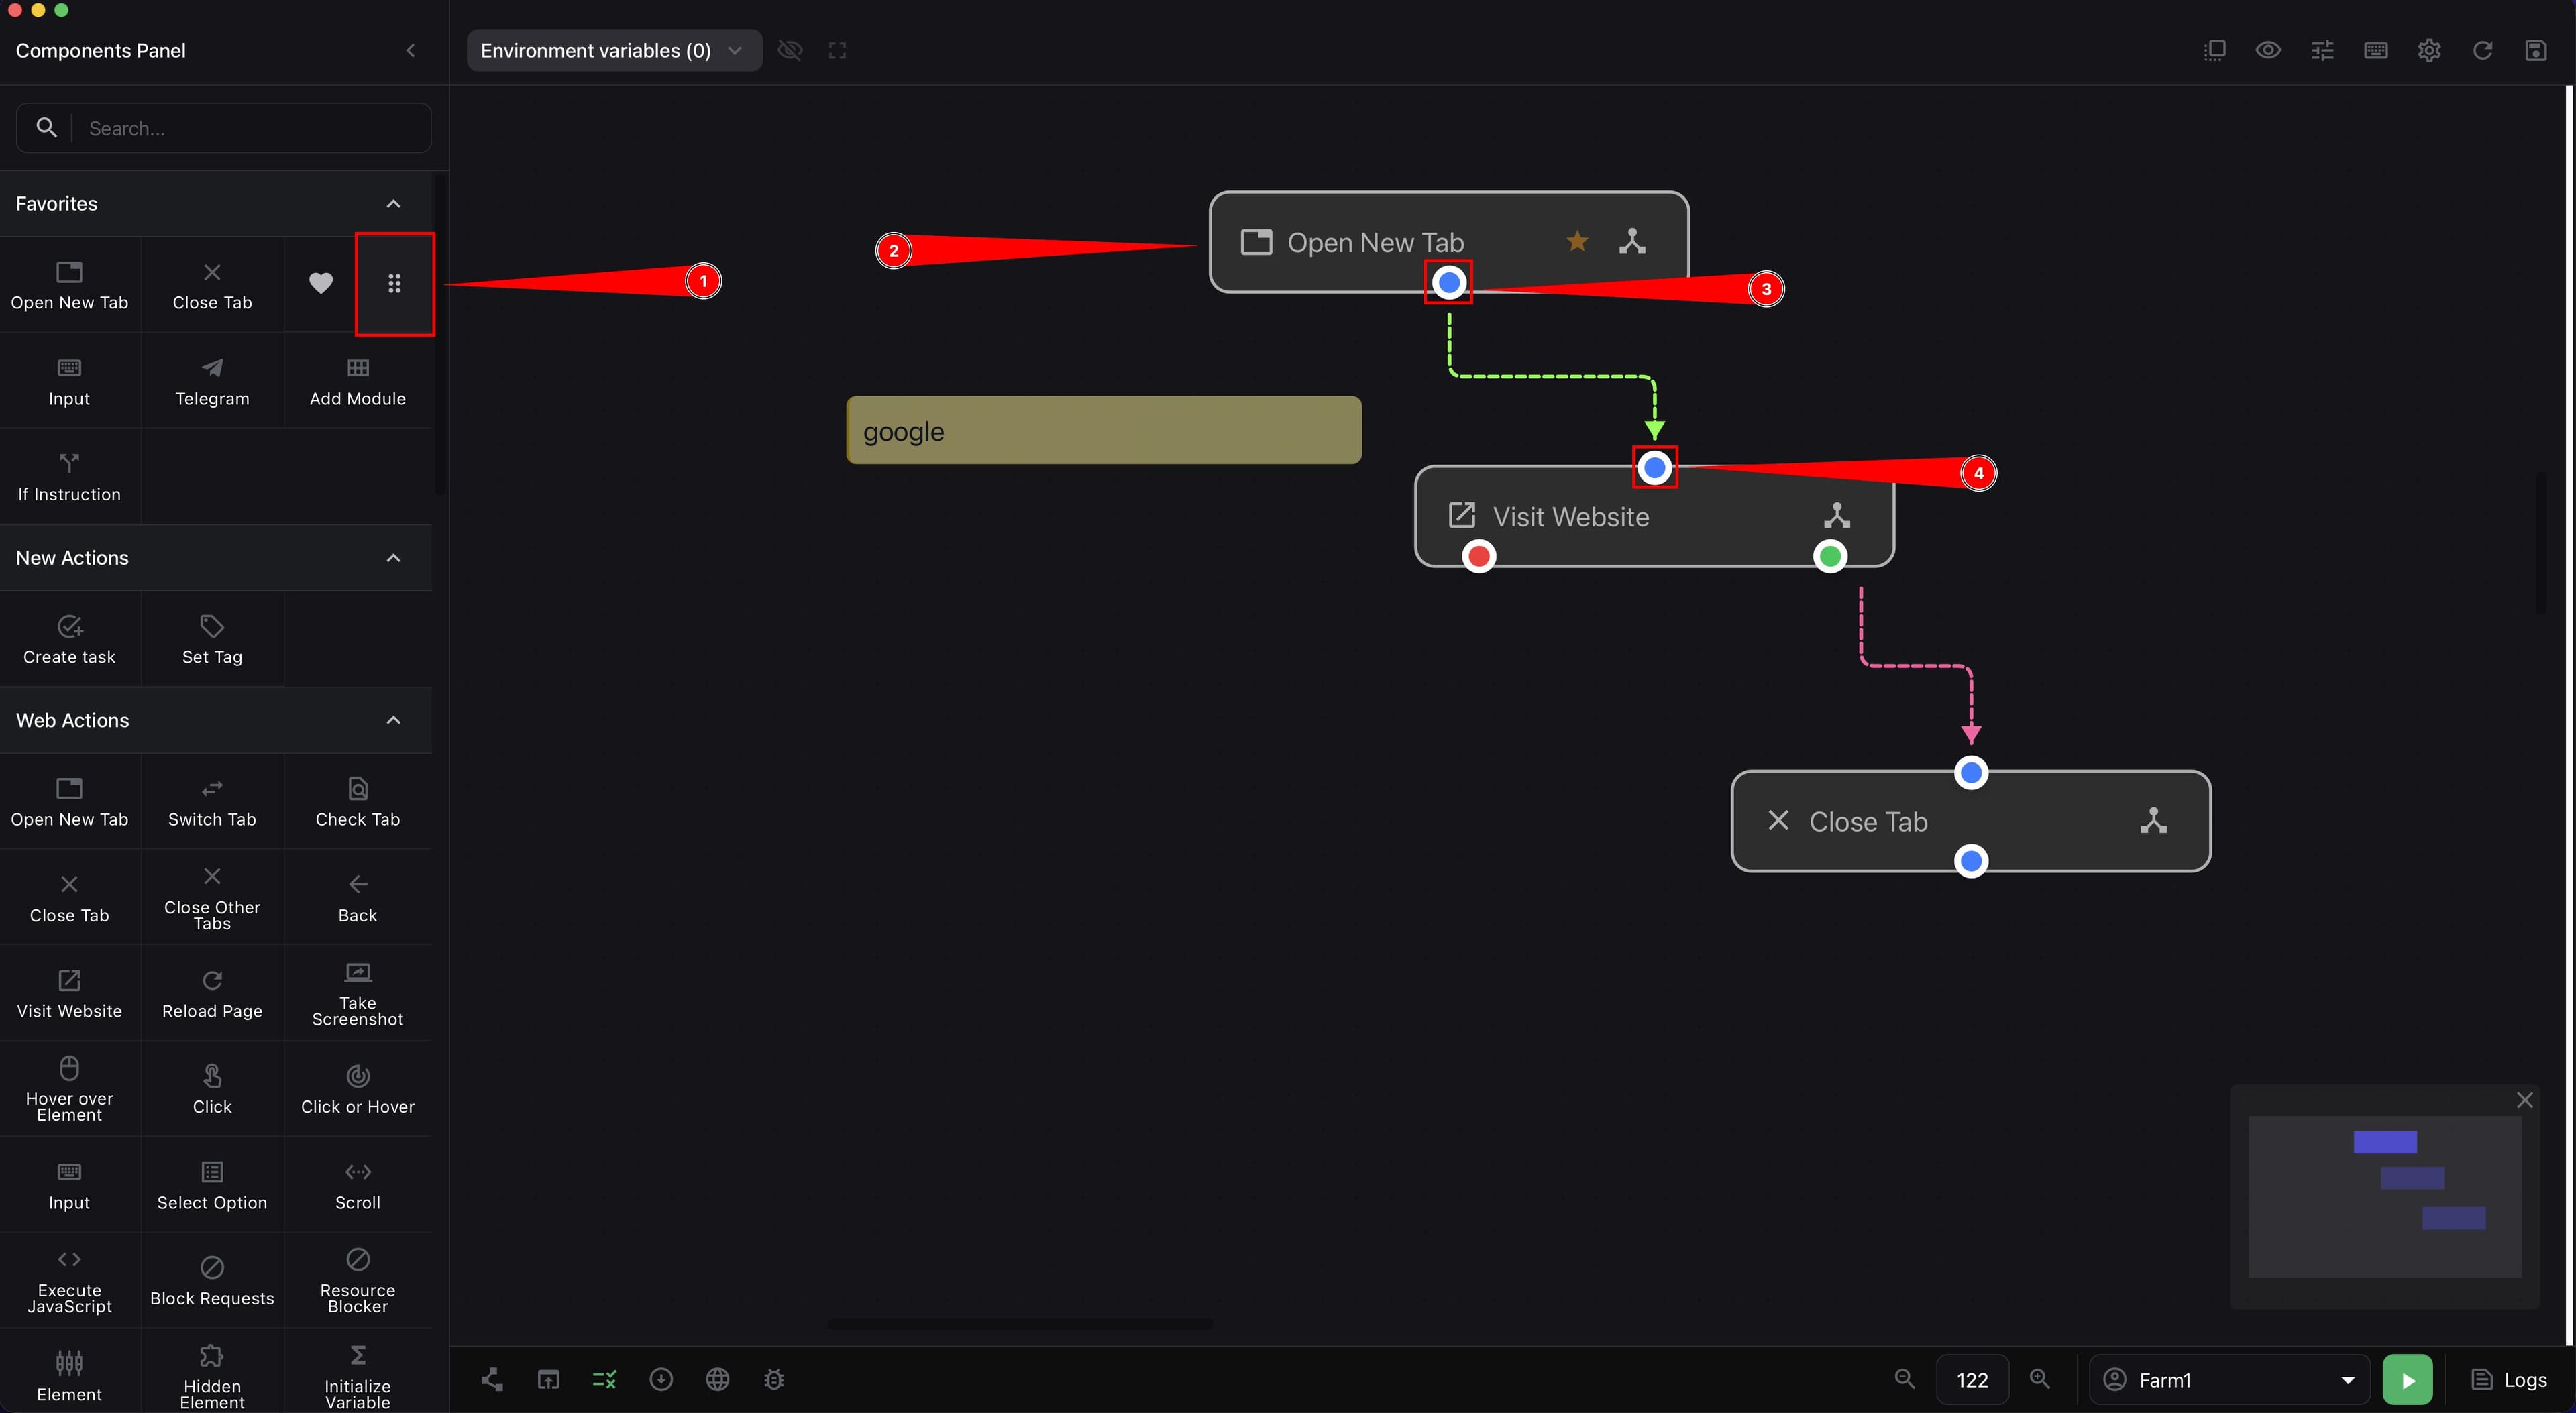Click the share icon in bottom toolbar

click(x=492, y=1380)
